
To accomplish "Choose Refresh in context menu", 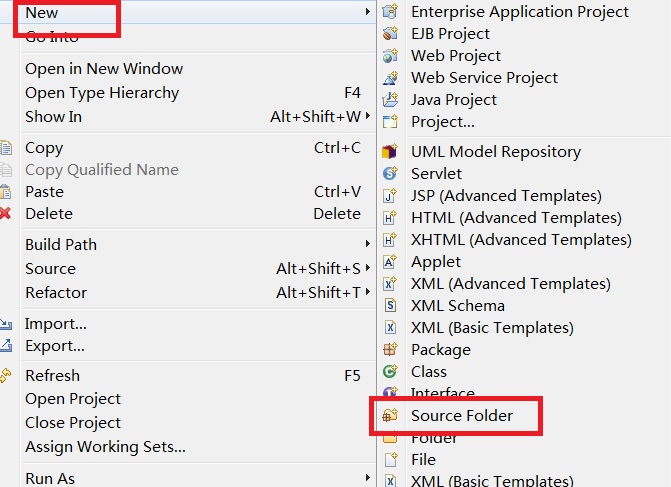I will (52, 376).
